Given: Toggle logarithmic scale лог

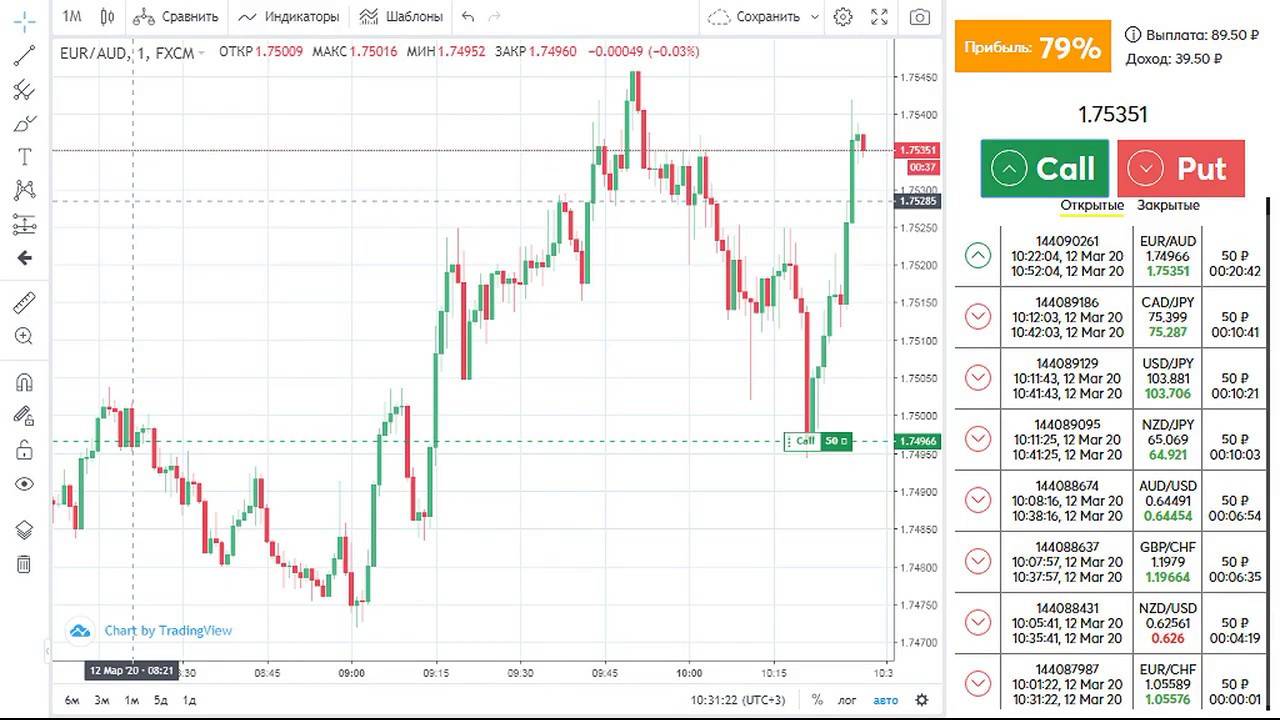Looking at the screenshot, I should [x=847, y=700].
